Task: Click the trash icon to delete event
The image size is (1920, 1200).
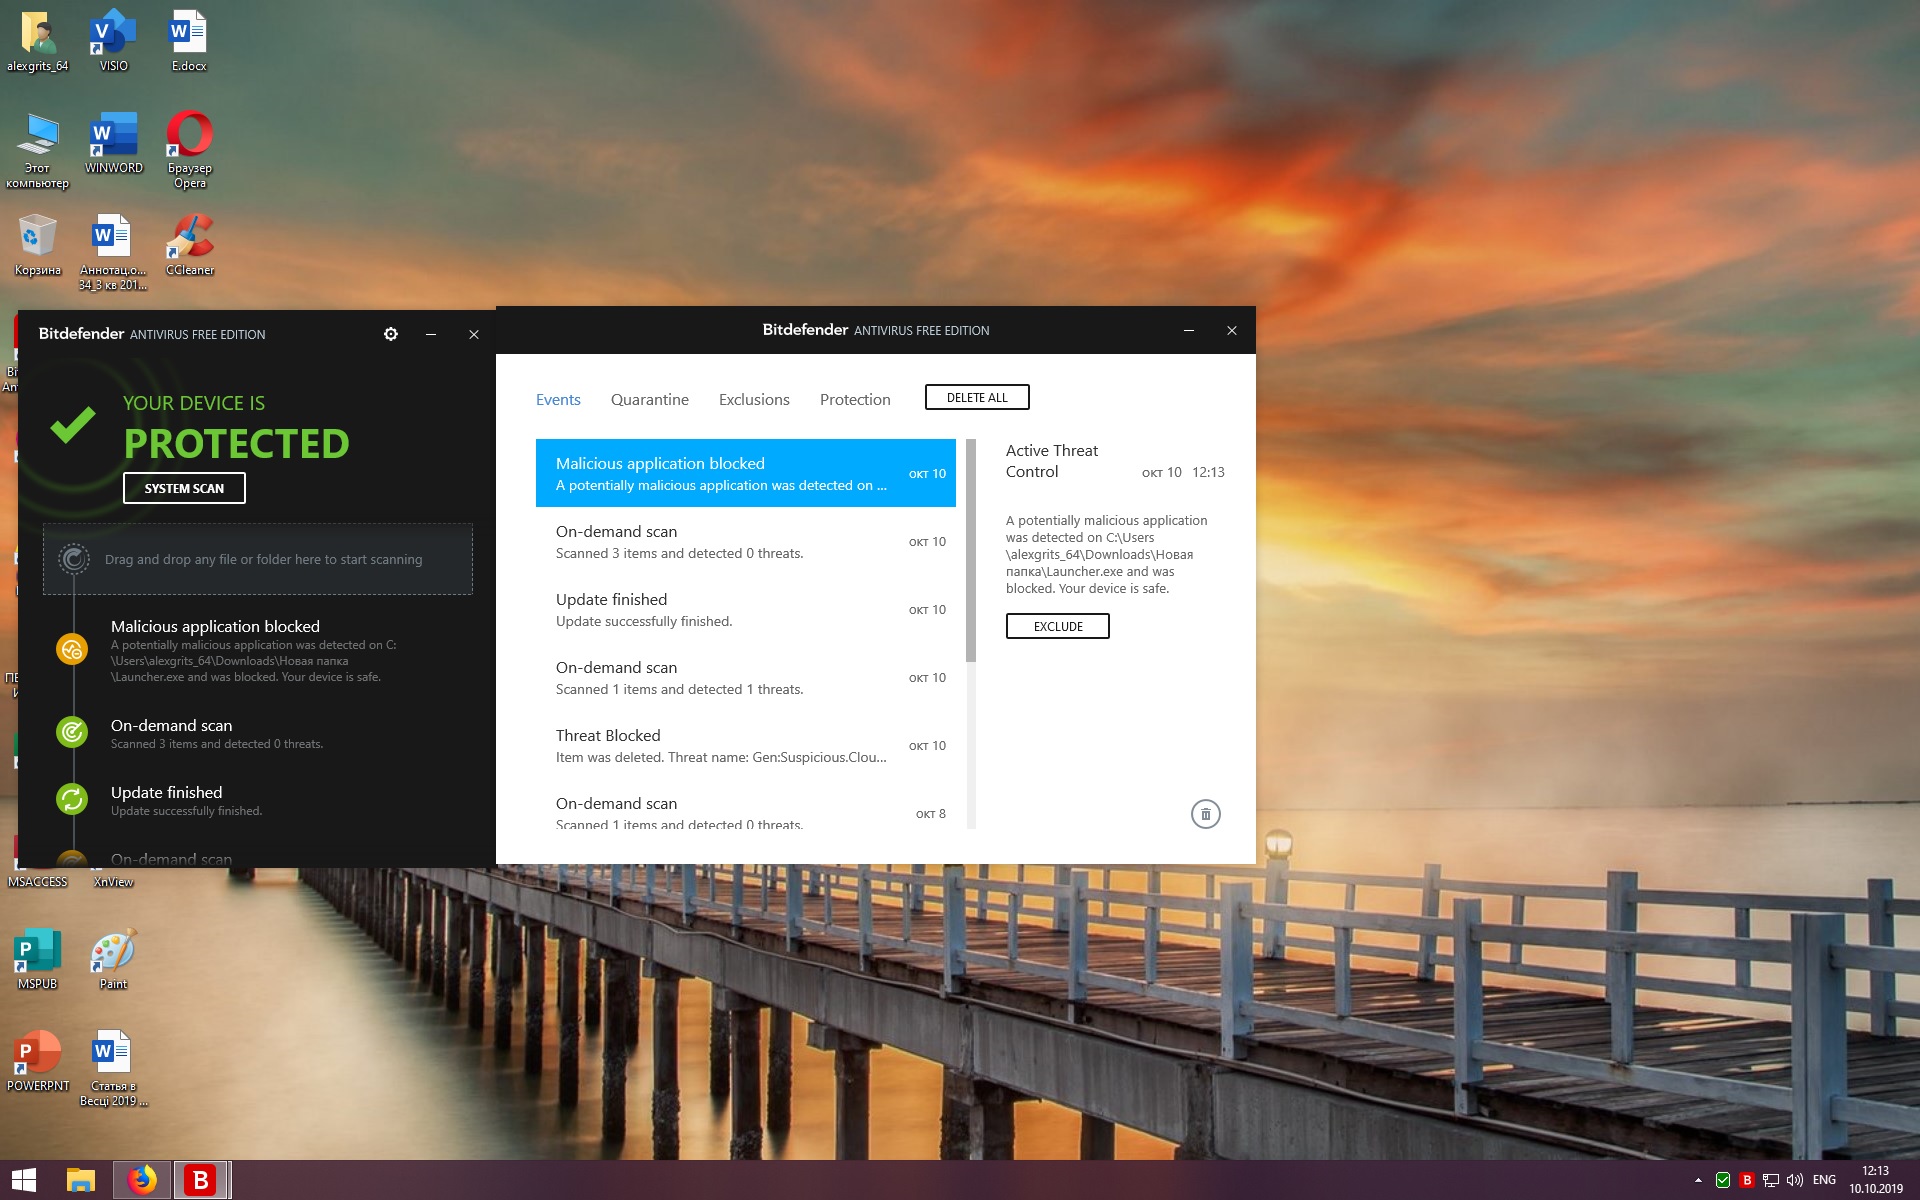Action: click(1205, 814)
